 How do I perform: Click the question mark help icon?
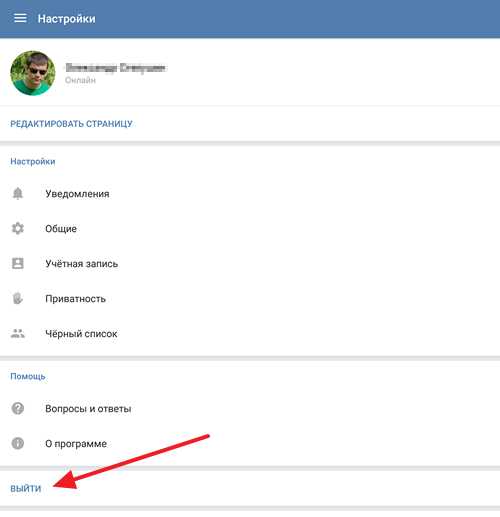[18, 408]
